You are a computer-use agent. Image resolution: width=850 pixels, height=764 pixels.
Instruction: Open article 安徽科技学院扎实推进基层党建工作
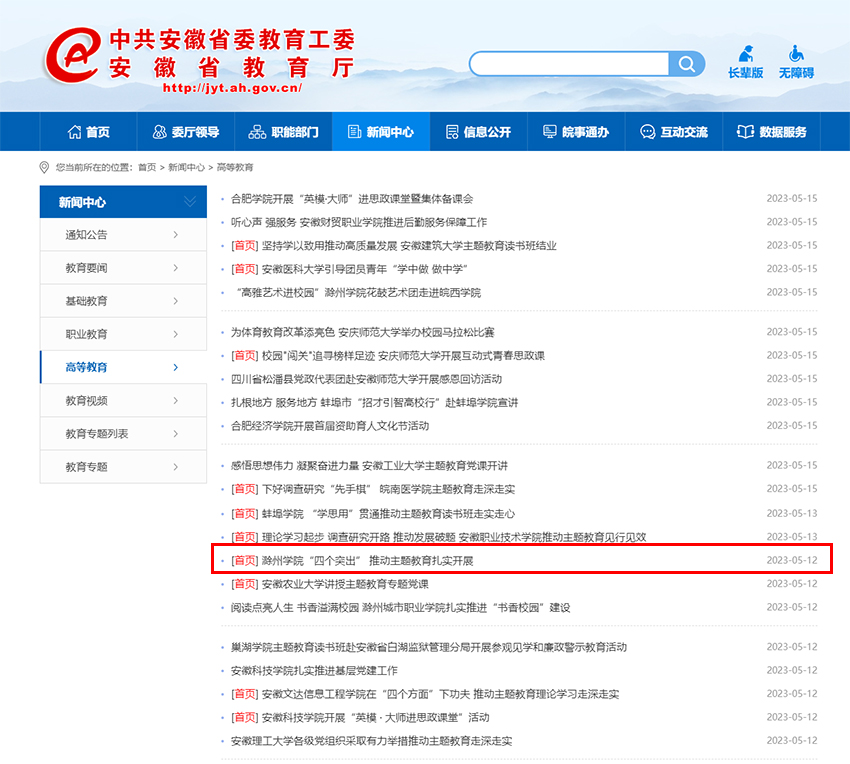point(314,671)
